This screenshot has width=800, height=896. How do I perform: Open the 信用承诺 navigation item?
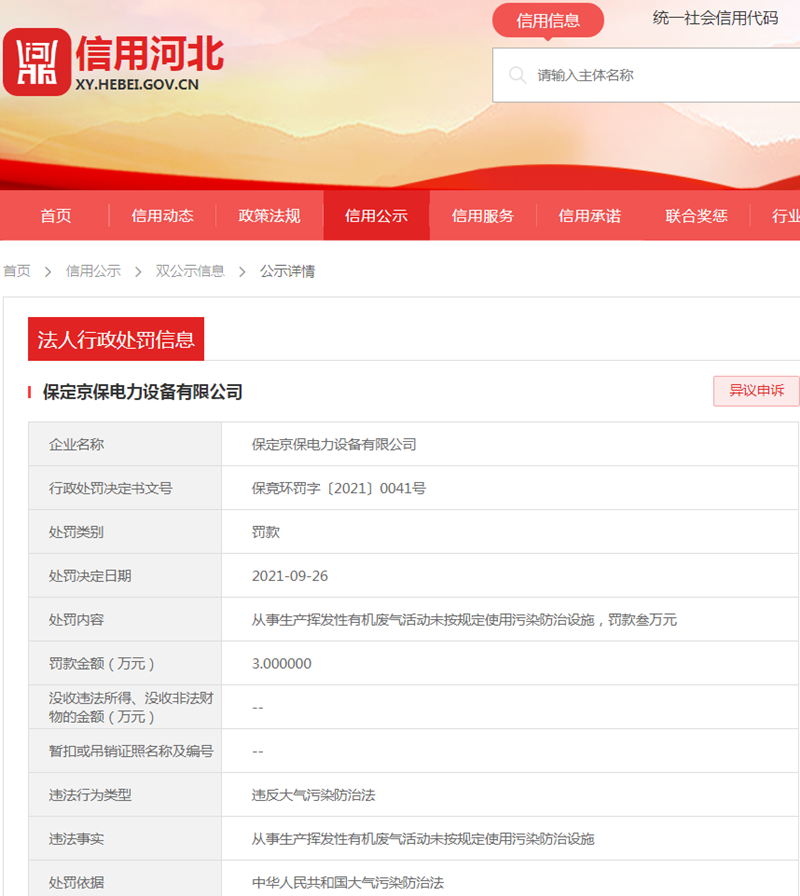coord(590,215)
